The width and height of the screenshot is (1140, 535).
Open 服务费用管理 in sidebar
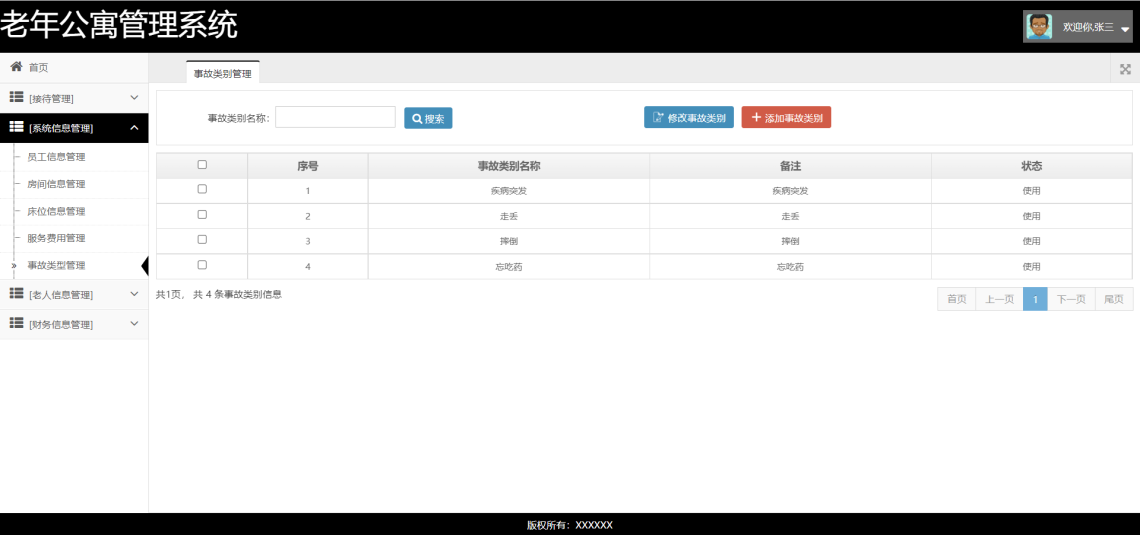tap(74, 238)
